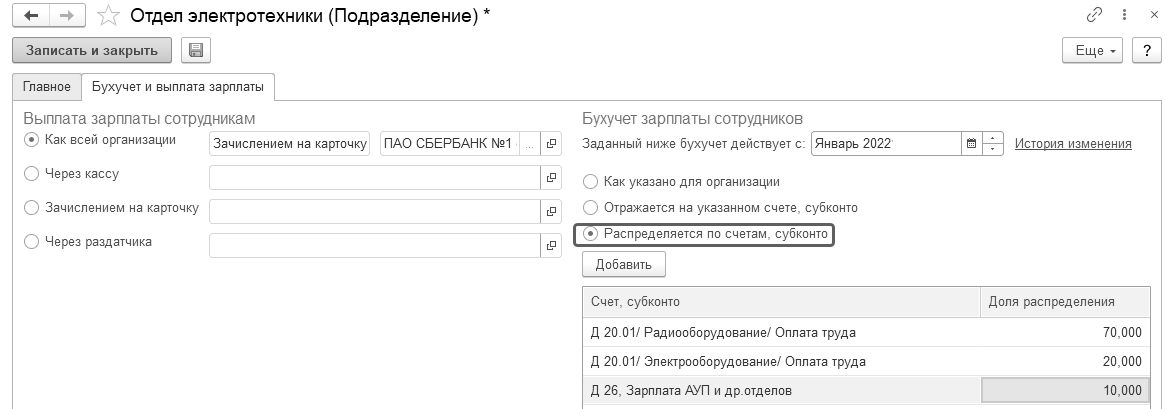Open the Бухучет и выплата зарплаты tab
The image size is (1166, 409).
pyautogui.click(x=178, y=87)
